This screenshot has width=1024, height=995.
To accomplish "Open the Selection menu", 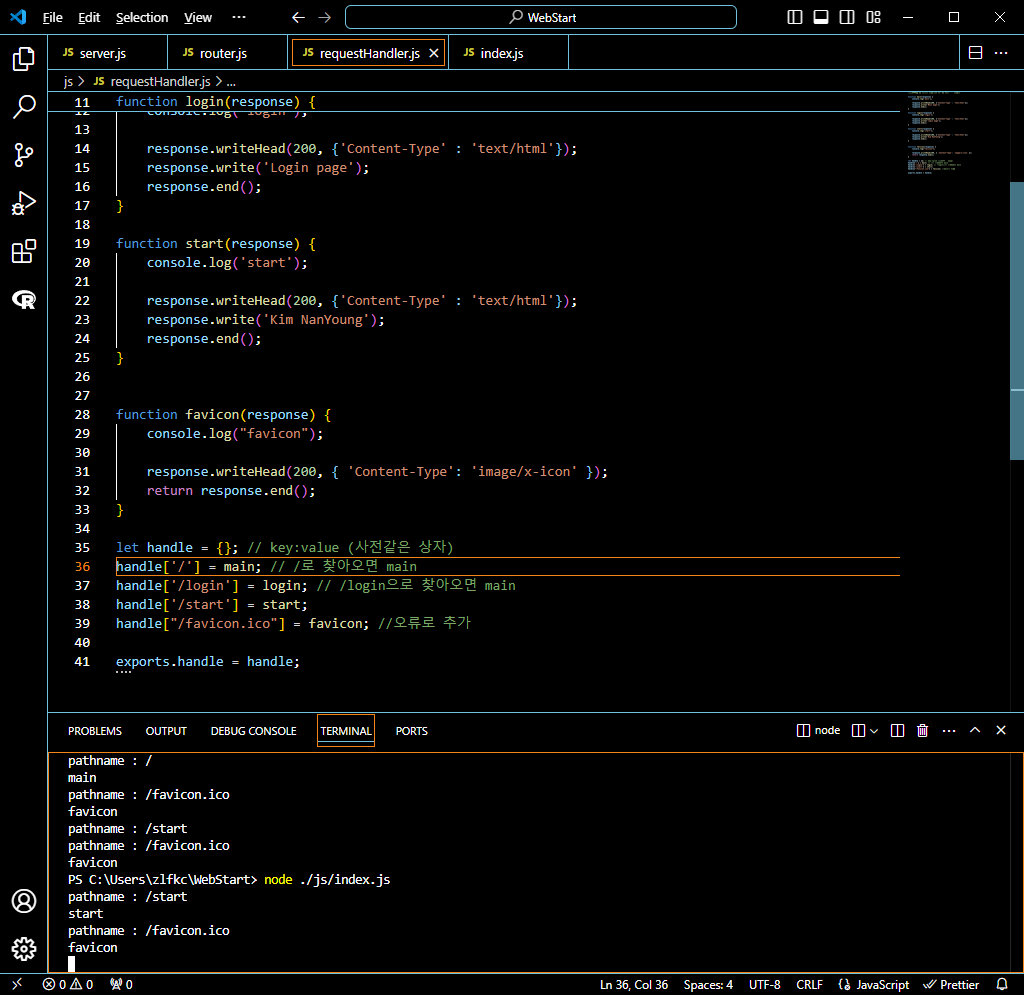I will [x=142, y=17].
